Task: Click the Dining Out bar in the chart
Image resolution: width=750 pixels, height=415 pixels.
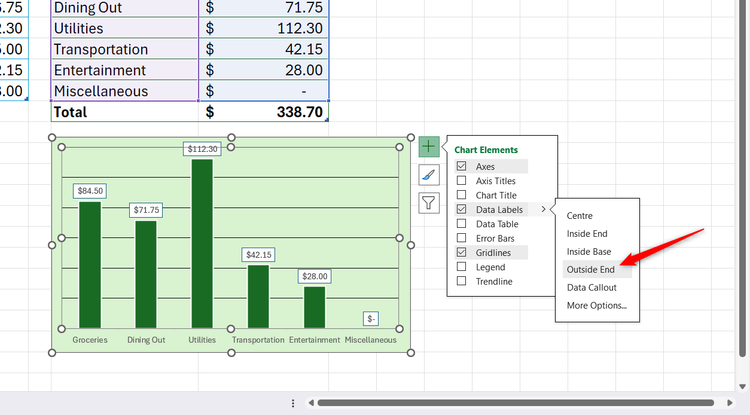Action: (146, 274)
